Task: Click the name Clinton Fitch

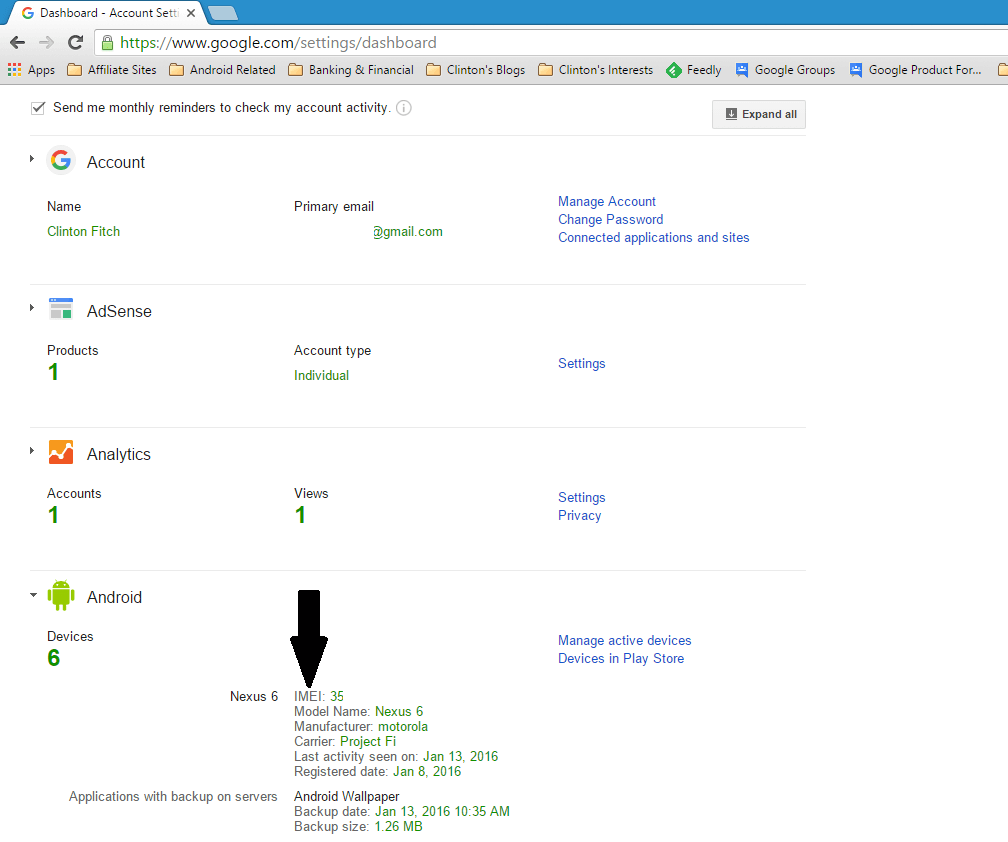Action: [x=84, y=231]
